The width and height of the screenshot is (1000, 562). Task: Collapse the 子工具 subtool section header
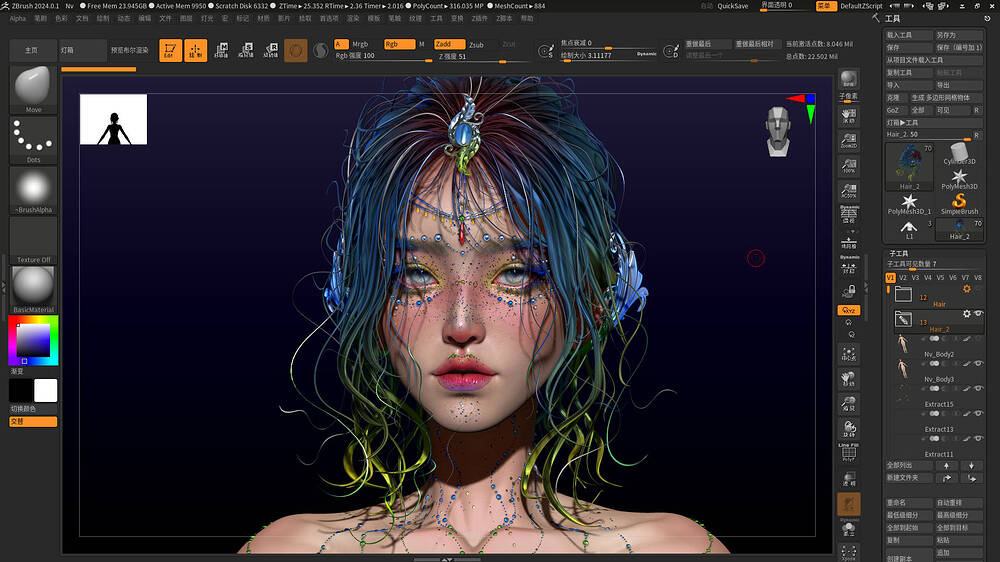pos(898,254)
